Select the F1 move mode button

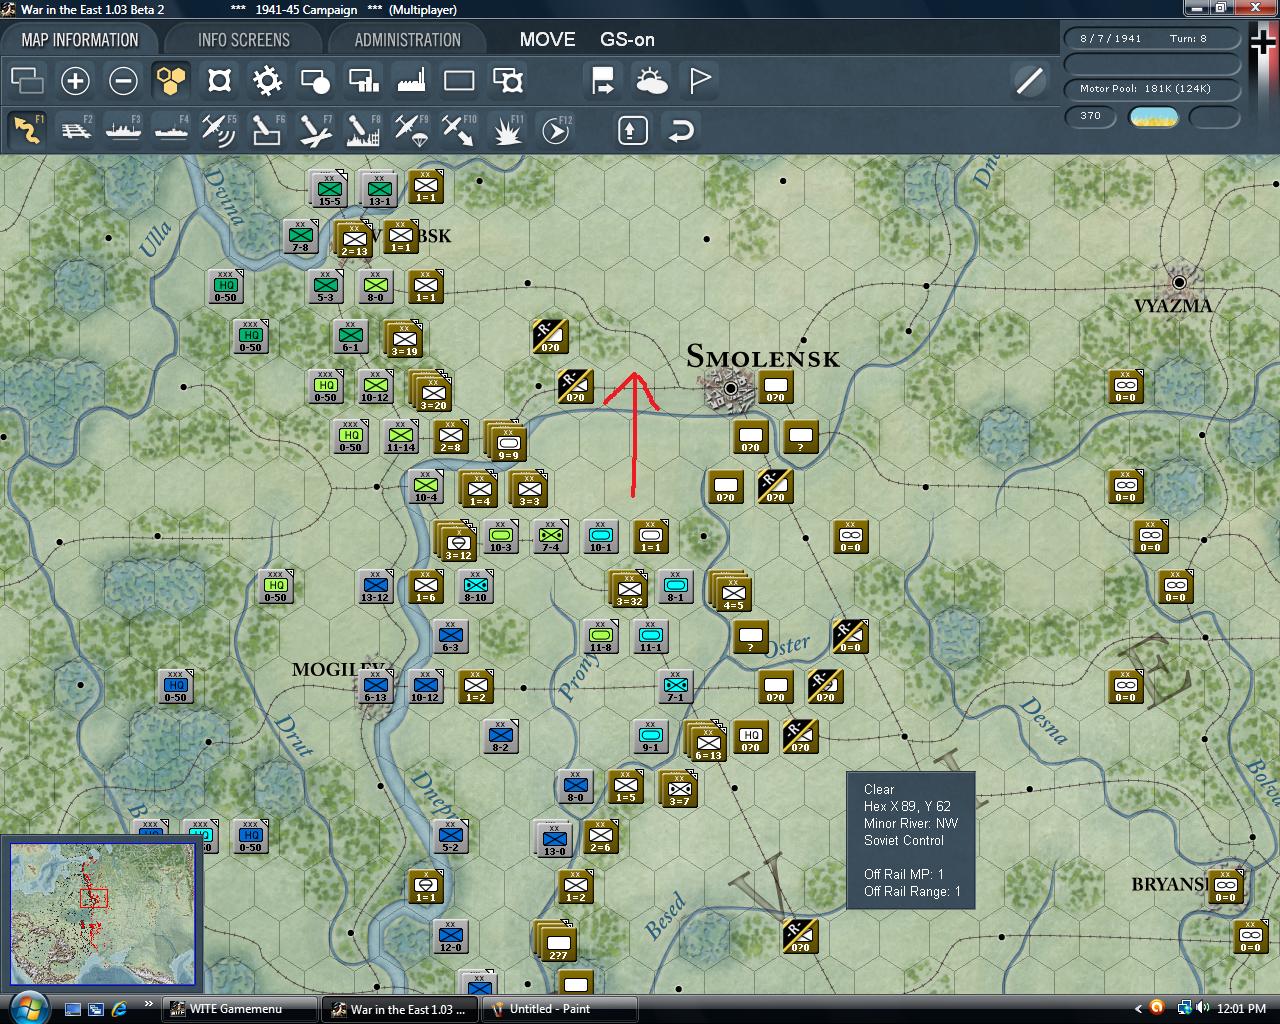pyautogui.click(x=27, y=130)
